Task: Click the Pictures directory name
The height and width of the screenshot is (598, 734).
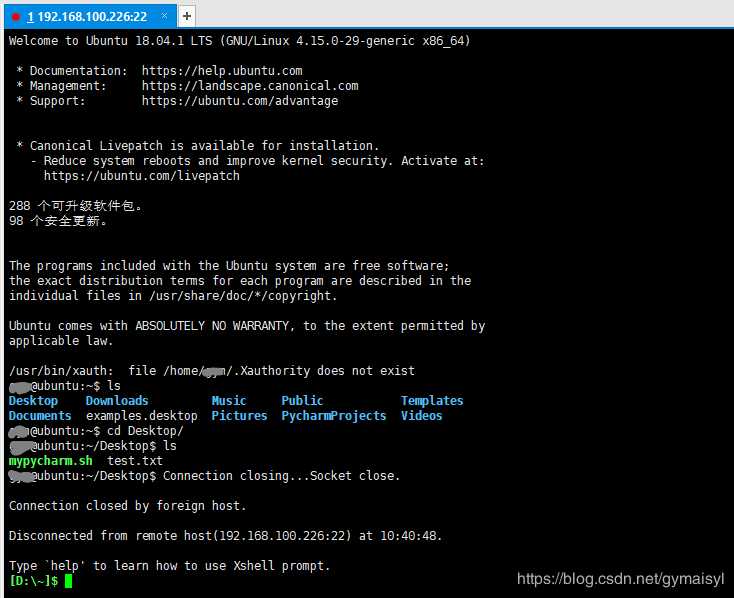Action: tap(239, 416)
